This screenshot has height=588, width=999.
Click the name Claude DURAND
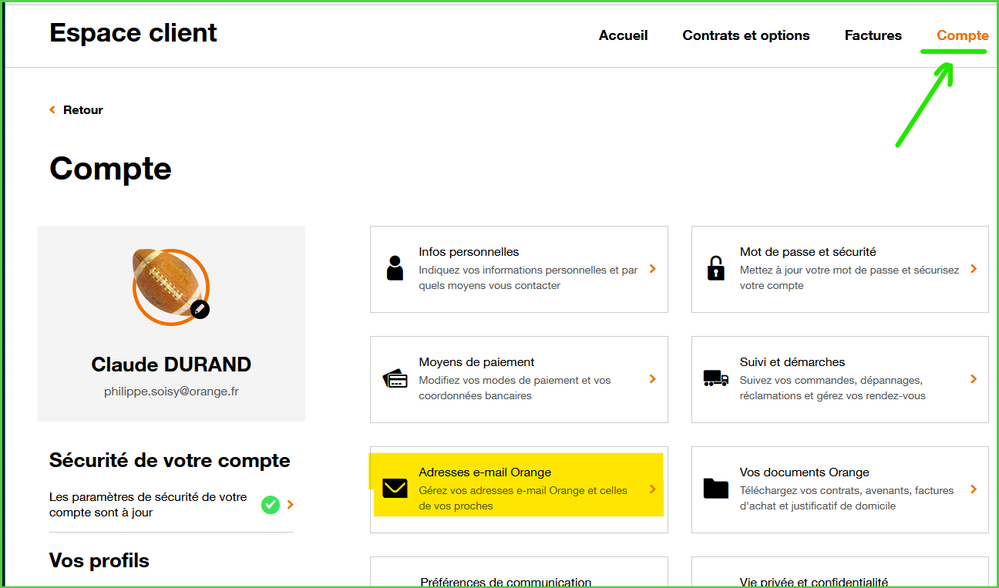(171, 364)
